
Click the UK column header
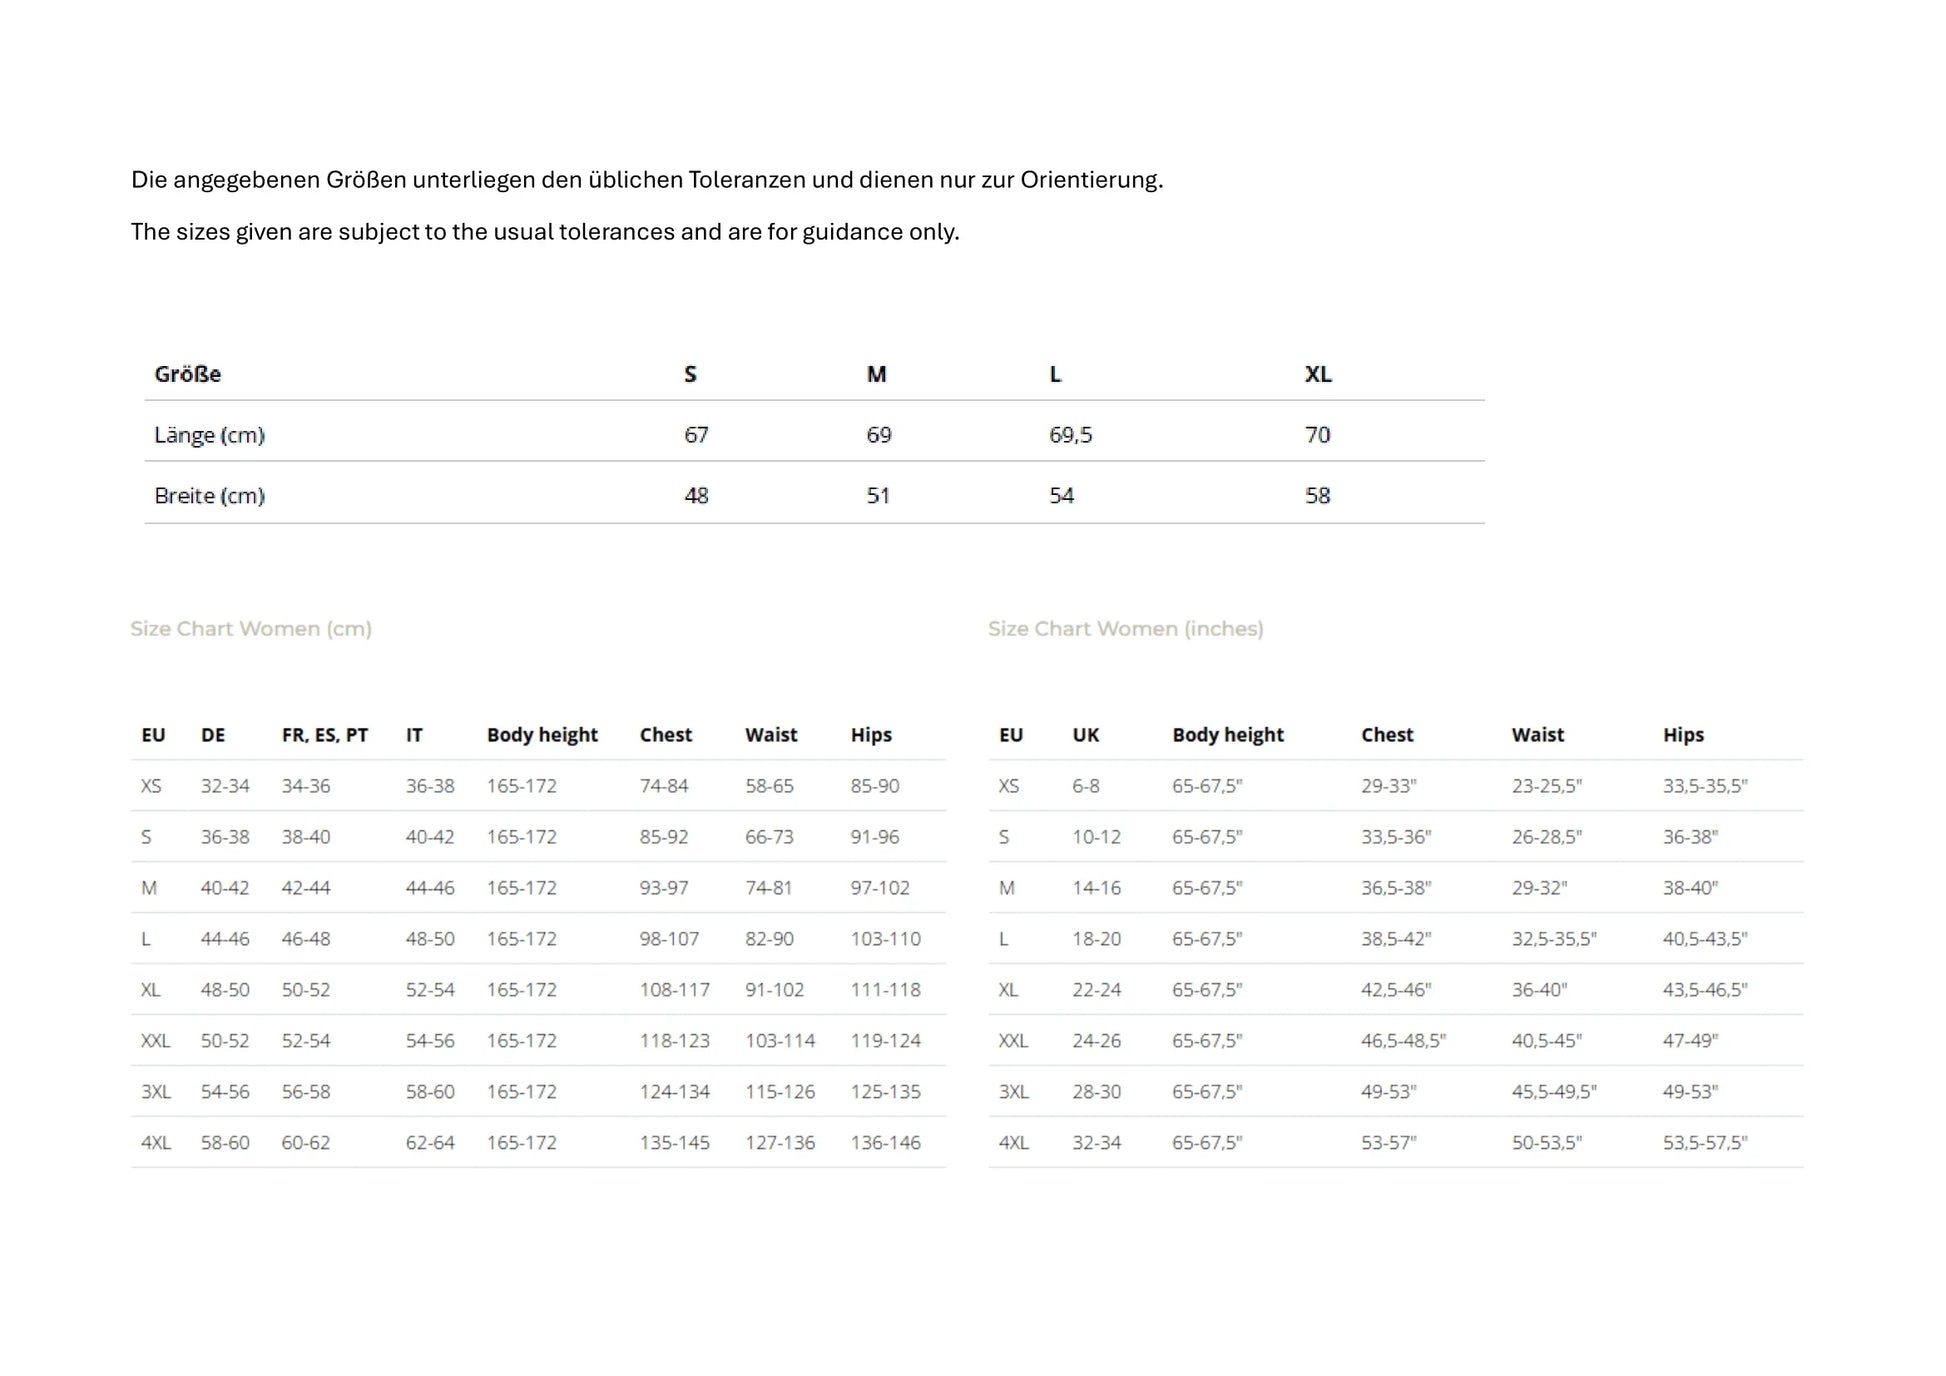tap(1085, 735)
